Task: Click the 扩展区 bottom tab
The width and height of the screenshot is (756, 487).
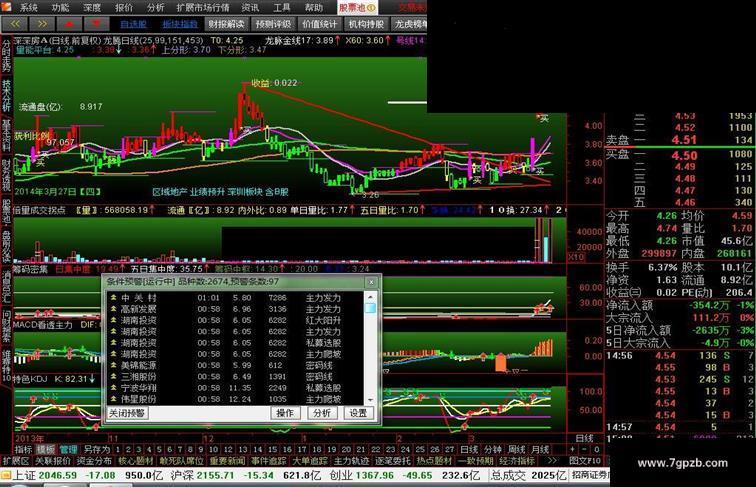Action: tap(16, 461)
